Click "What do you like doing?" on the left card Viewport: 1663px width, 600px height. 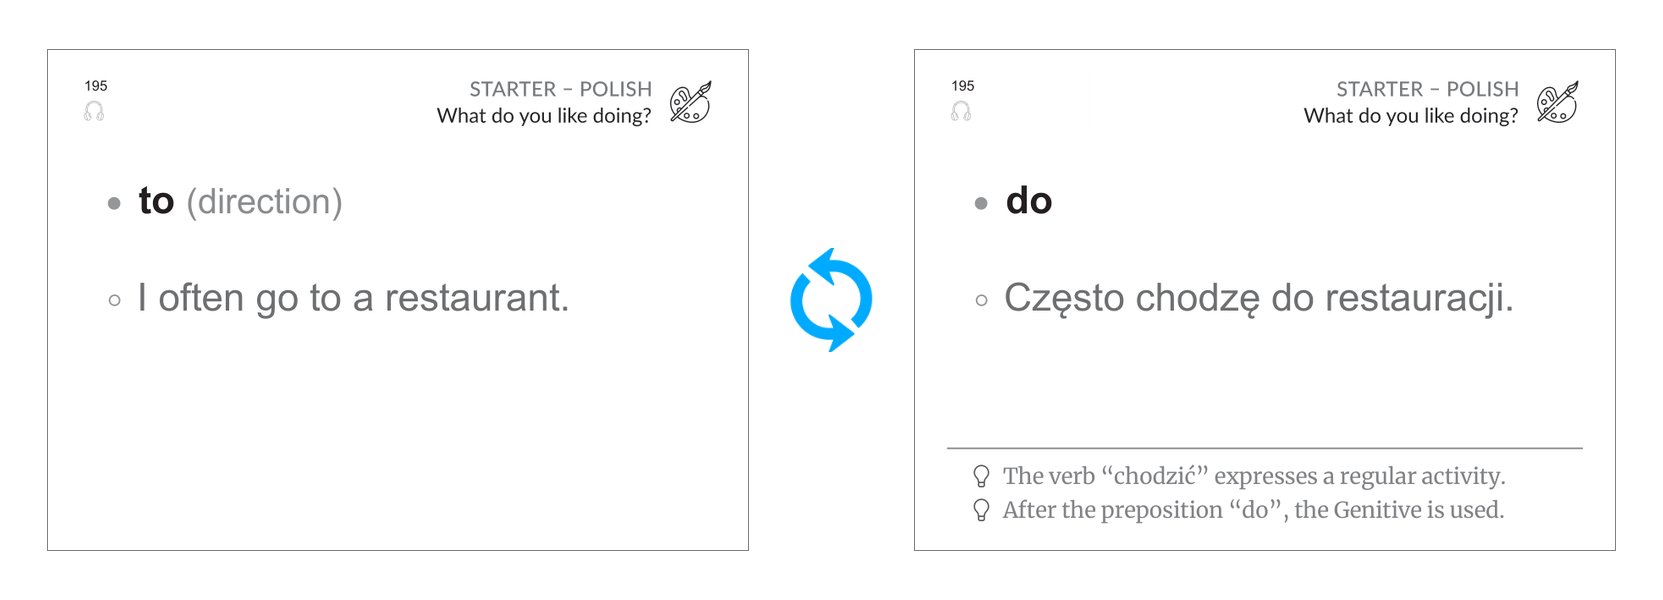coord(544,116)
